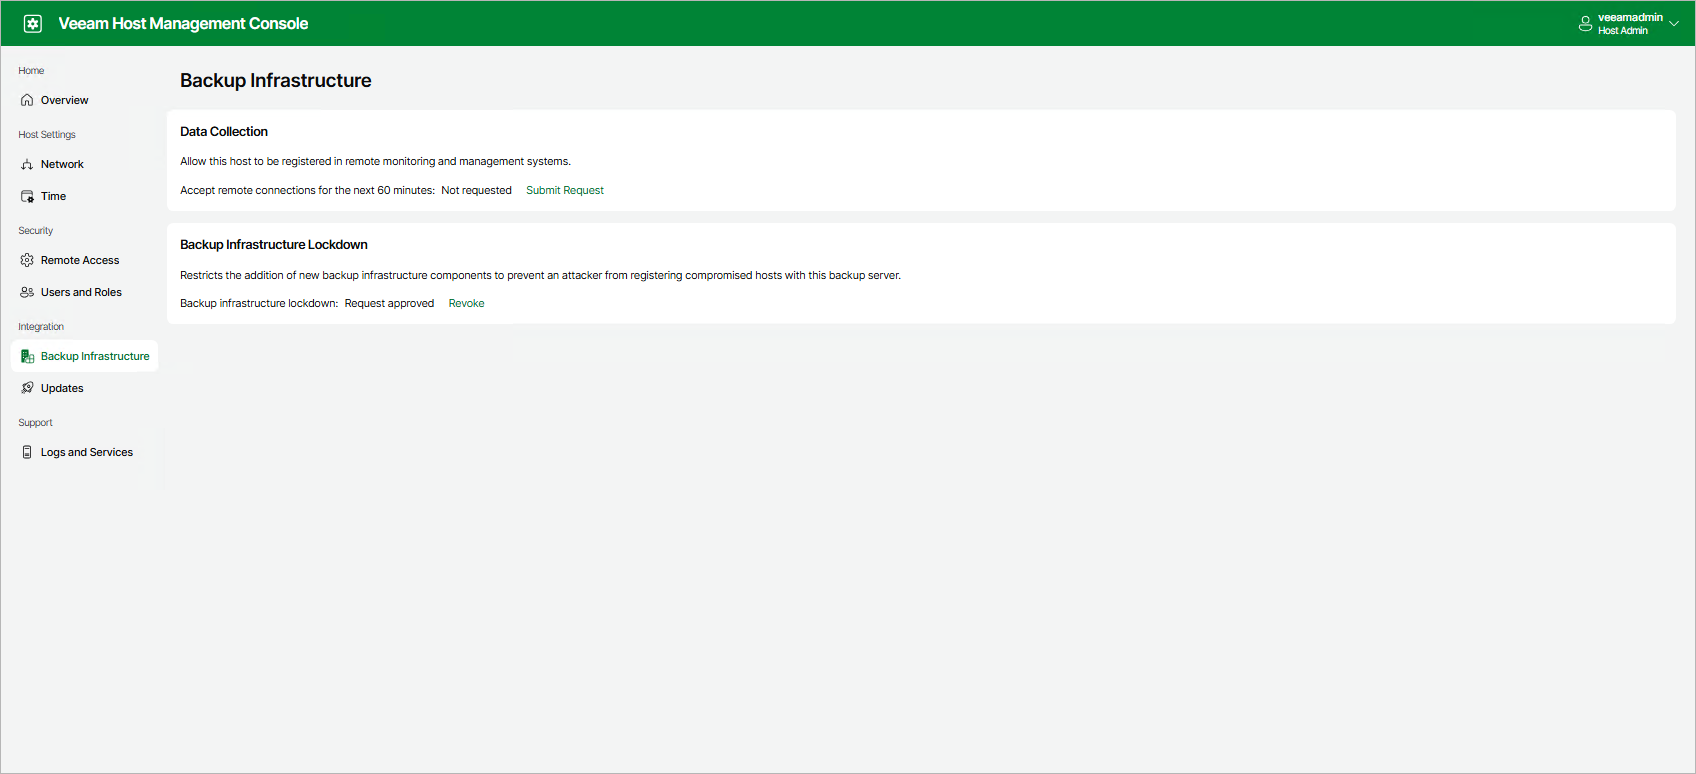
Task: Click the Backup Infrastructure page heading
Action: pos(276,81)
